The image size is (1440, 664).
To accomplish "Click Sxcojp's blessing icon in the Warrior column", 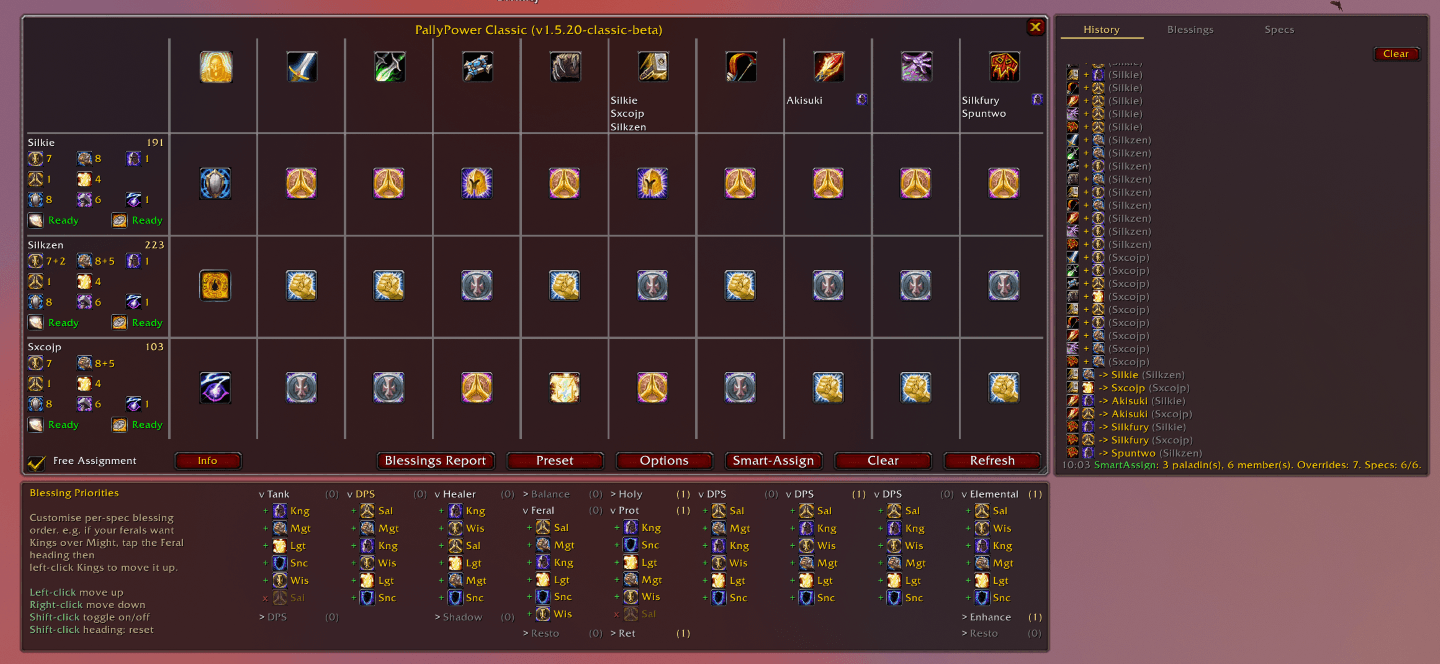I will pos(302,388).
